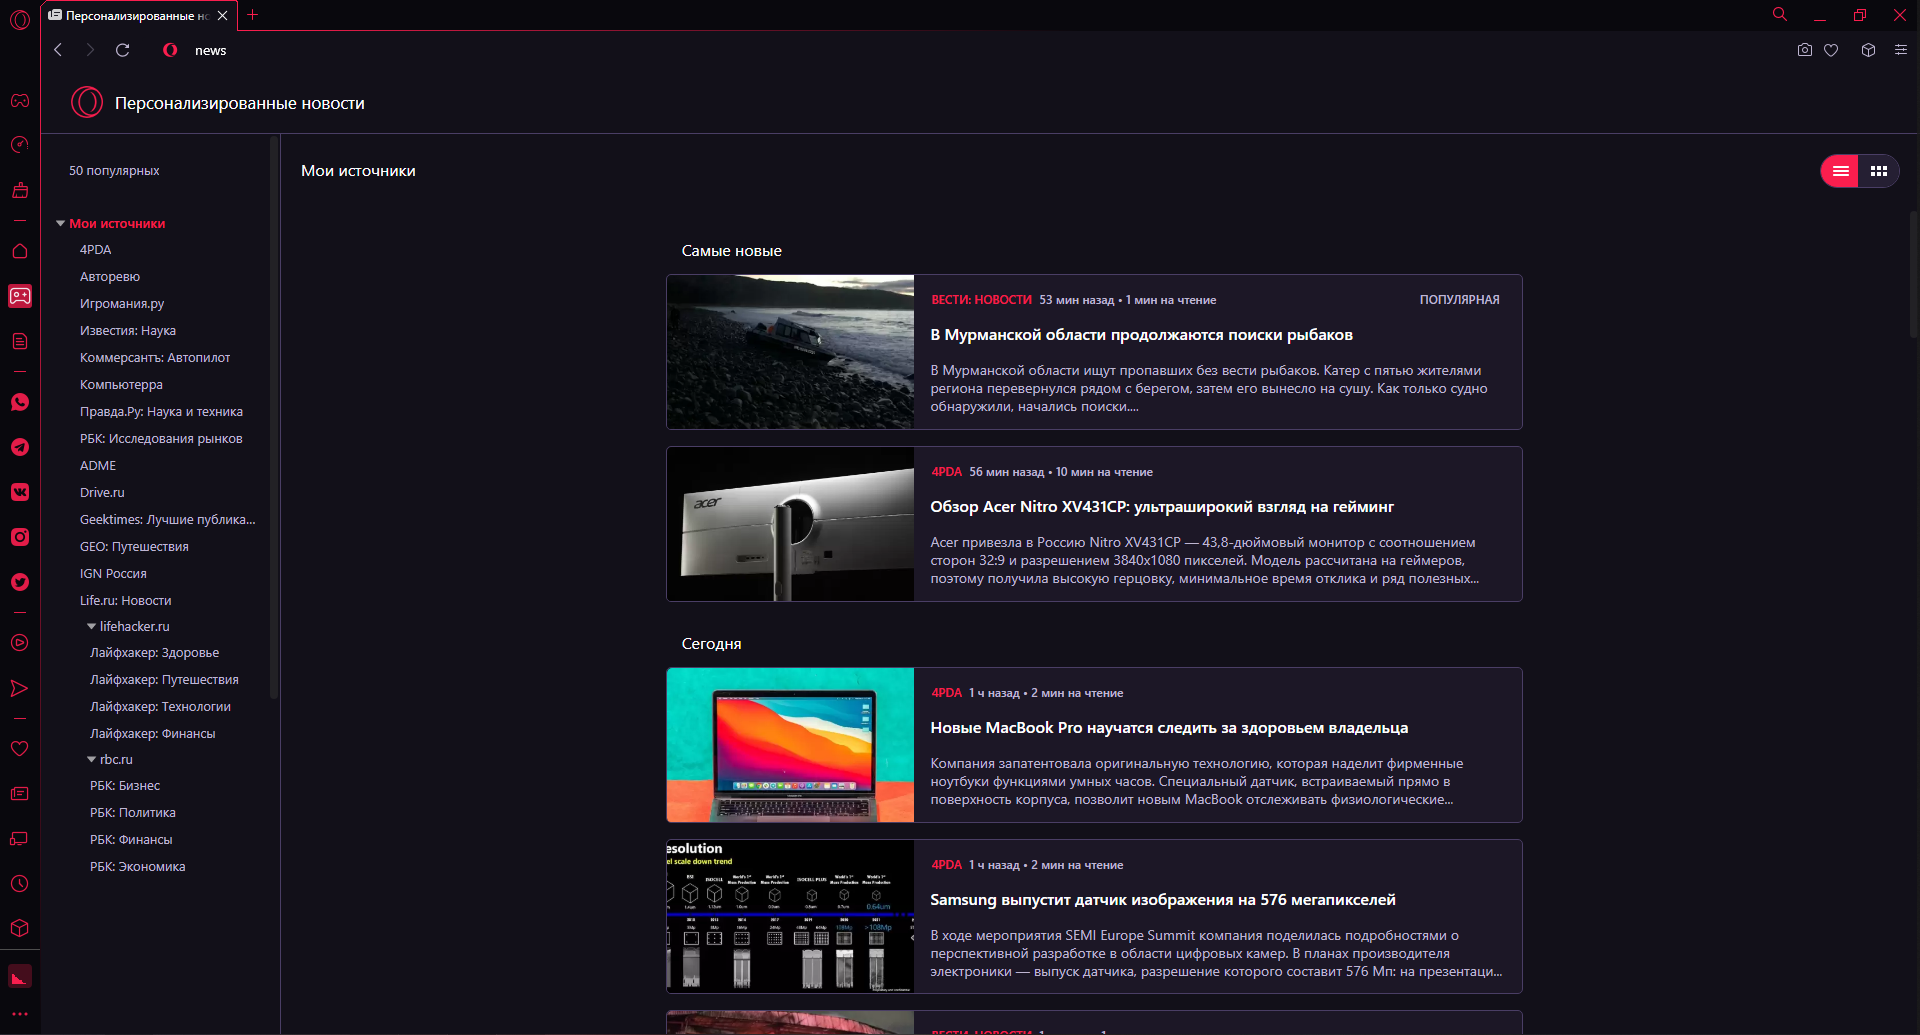Image resolution: width=1920 pixels, height=1035 pixels.
Task: Select Life.ru: Новости source
Action: pos(126,601)
